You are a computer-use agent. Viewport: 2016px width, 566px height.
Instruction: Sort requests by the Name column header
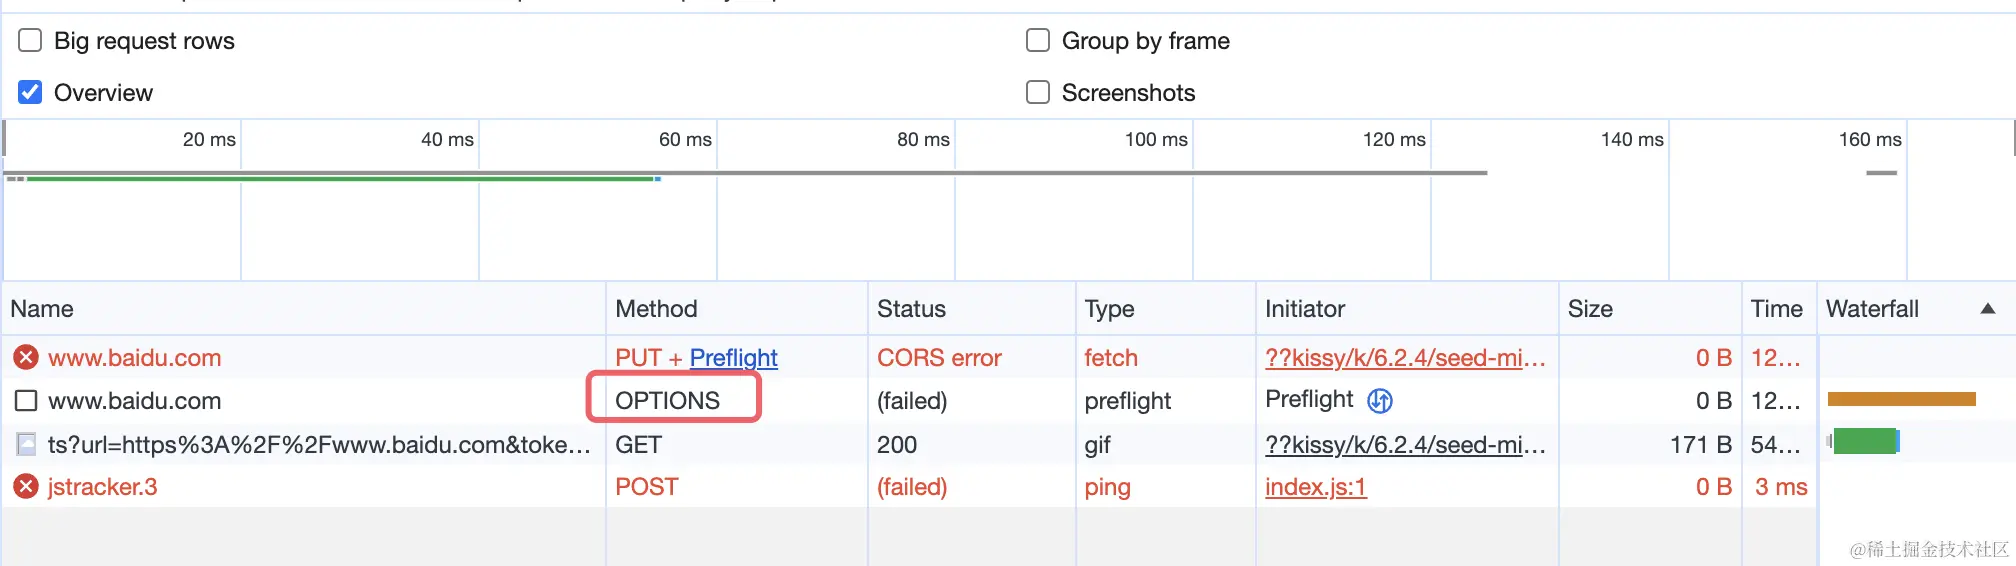coord(42,309)
